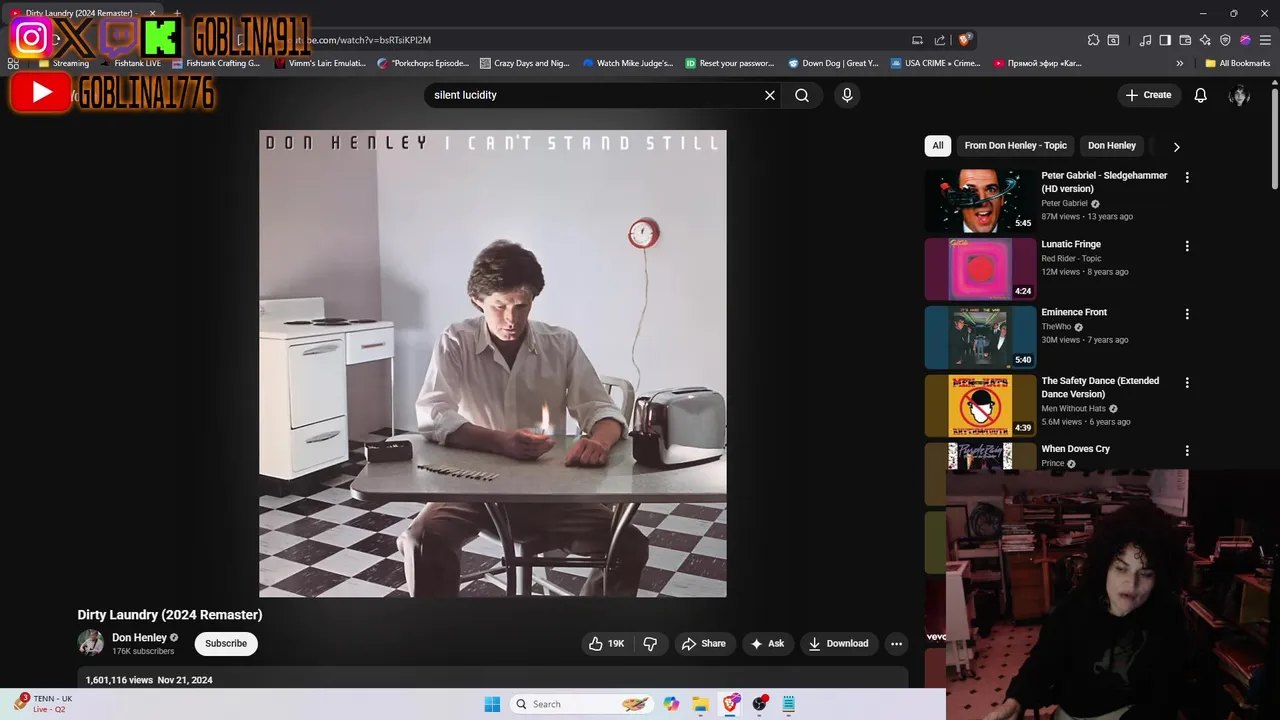Open options for Peter Gabriel Sledgehammer
This screenshot has height=720, width=1280.
[1187, 177]
